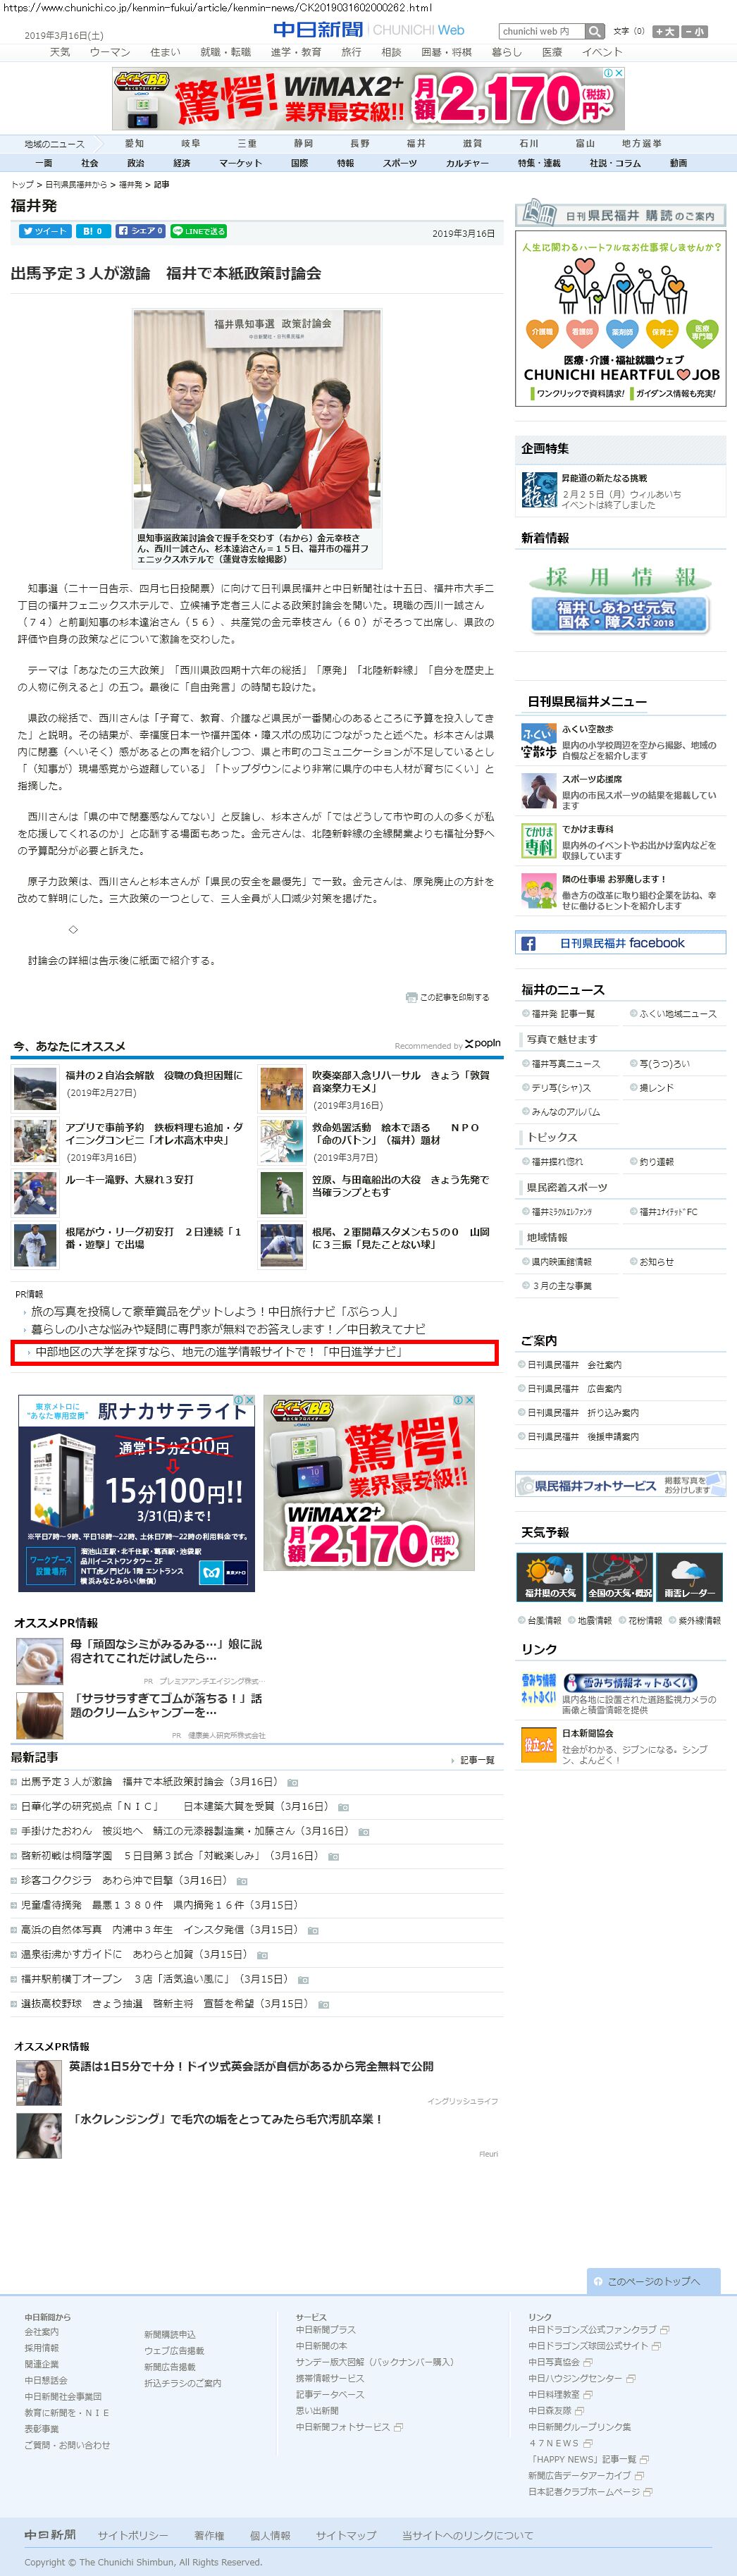The height and width of the screenshot is (2576, 737).
Task: Open 福井しあわせ元気国体 banner
Action: (620, 614)
